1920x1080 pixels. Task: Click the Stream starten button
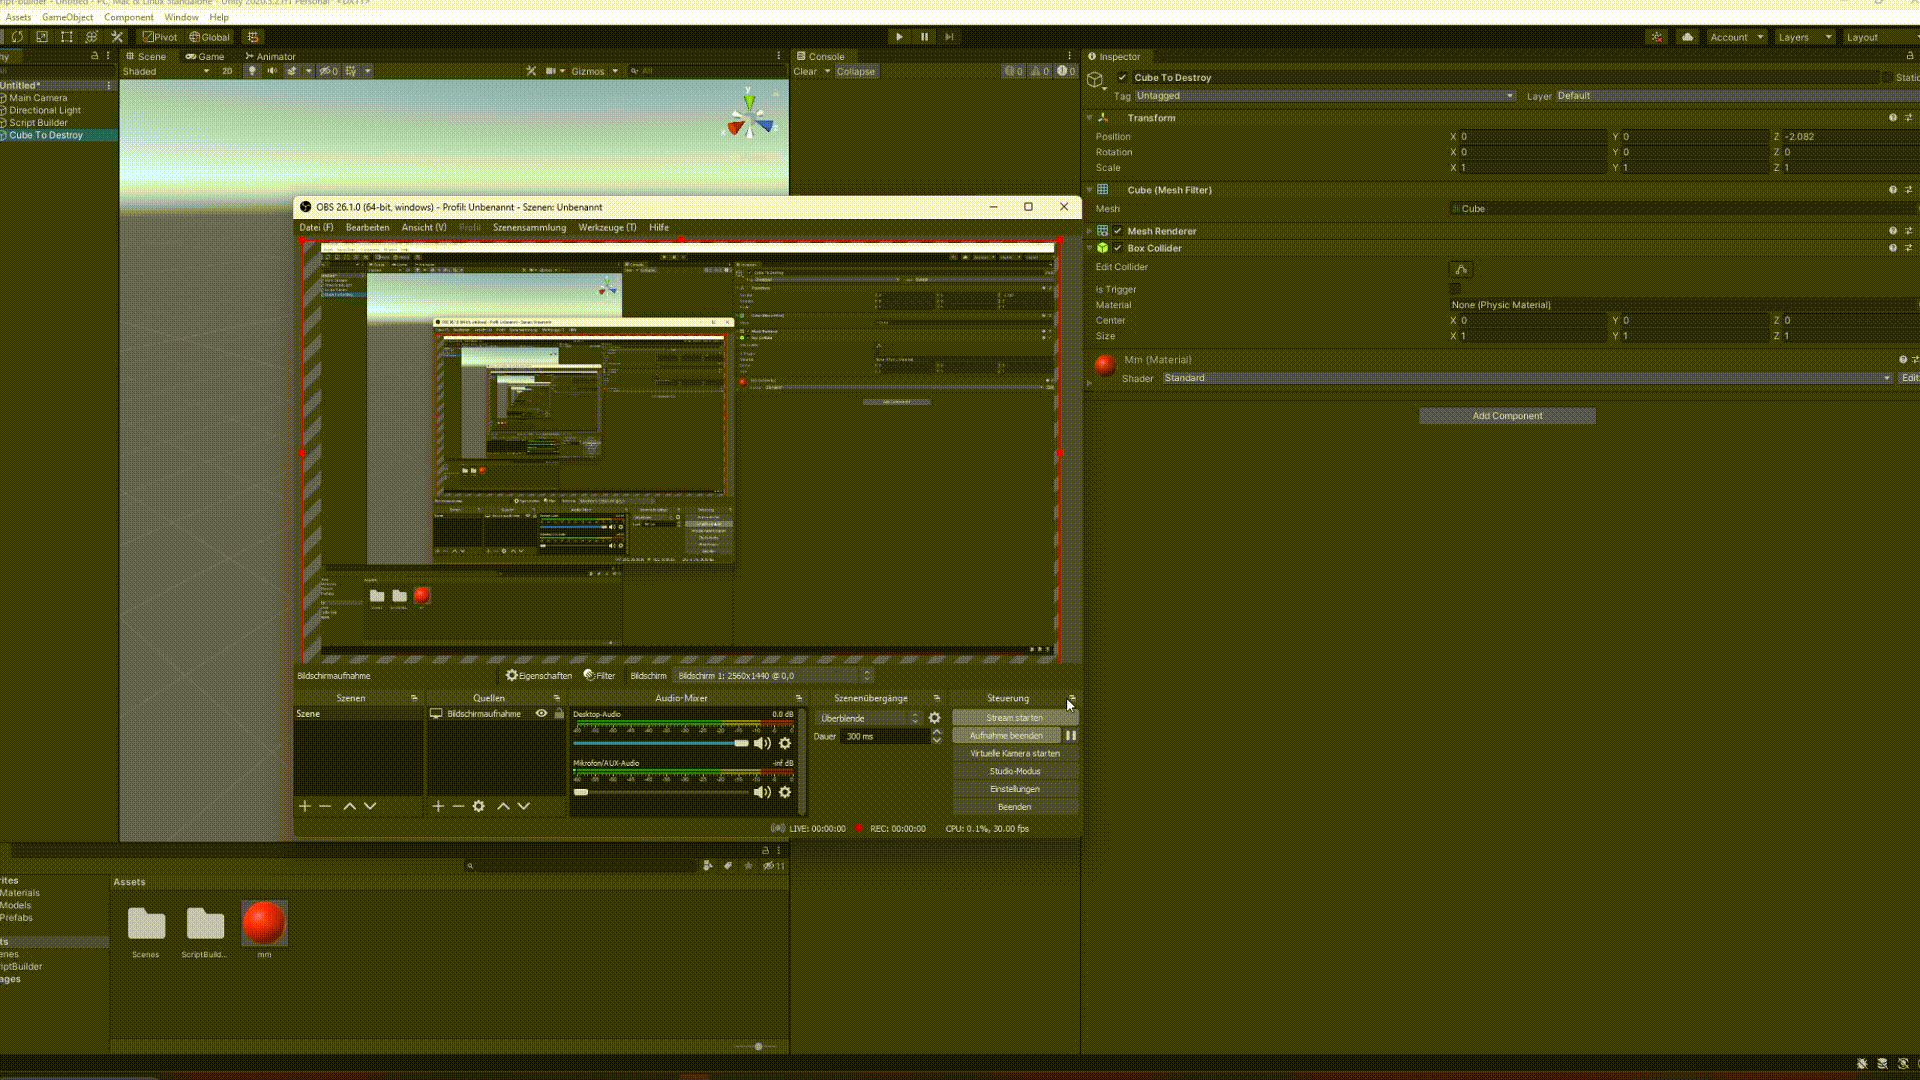[1014, 717]
